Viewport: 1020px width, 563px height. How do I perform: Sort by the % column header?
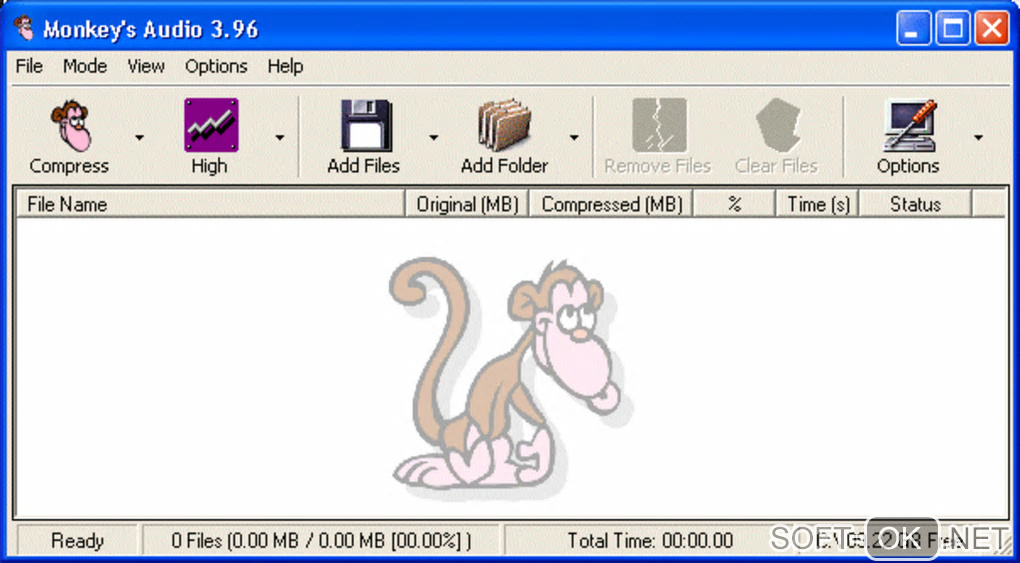734,204
